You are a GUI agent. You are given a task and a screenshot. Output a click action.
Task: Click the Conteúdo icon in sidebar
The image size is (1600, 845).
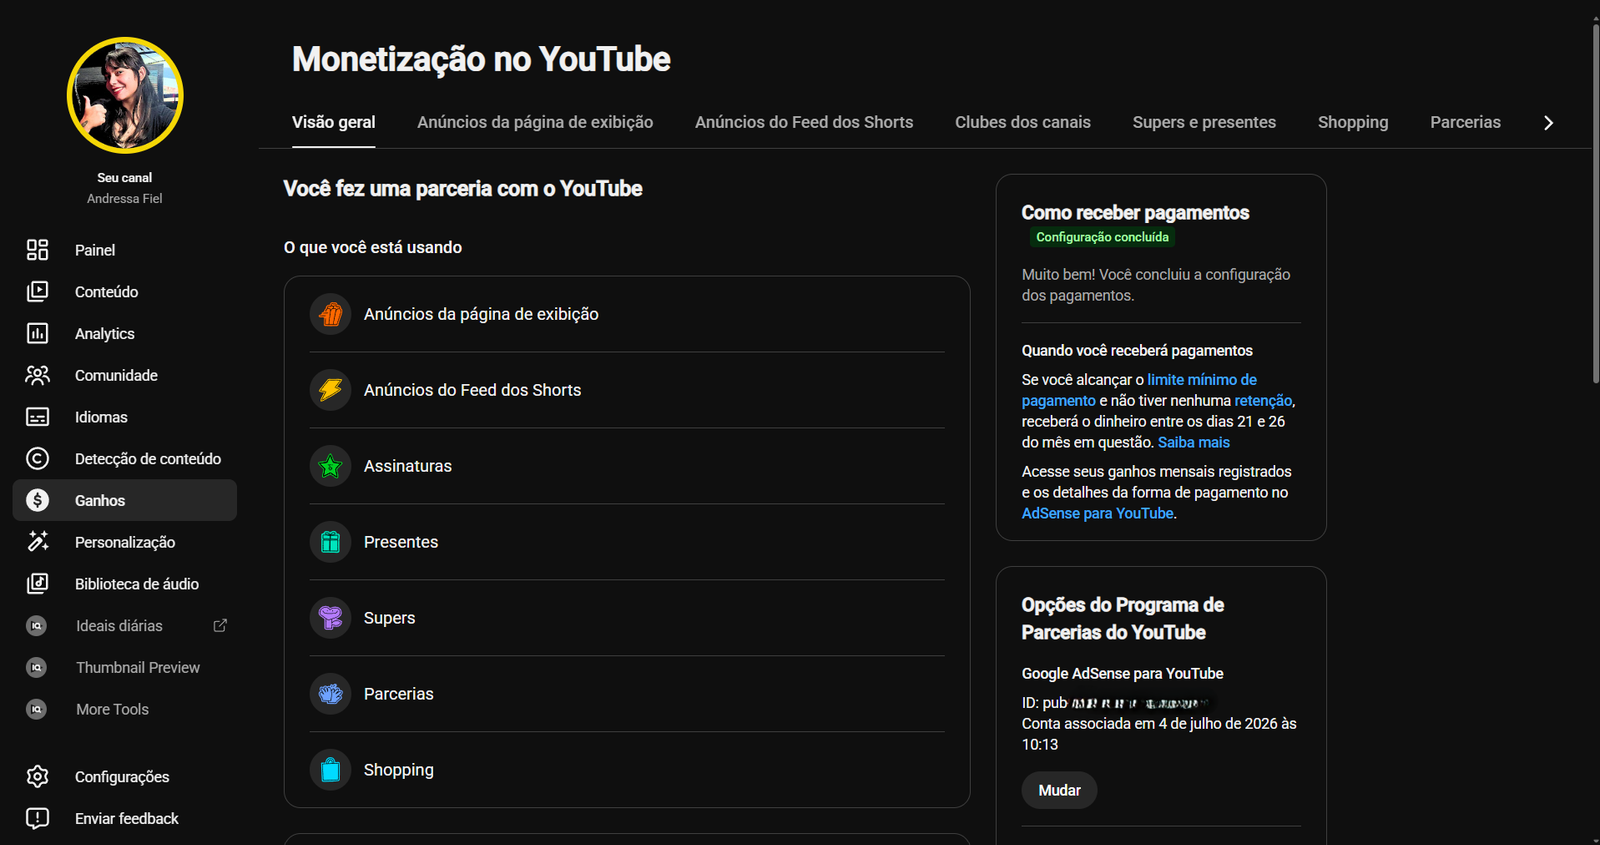click(x=37, y=292)
